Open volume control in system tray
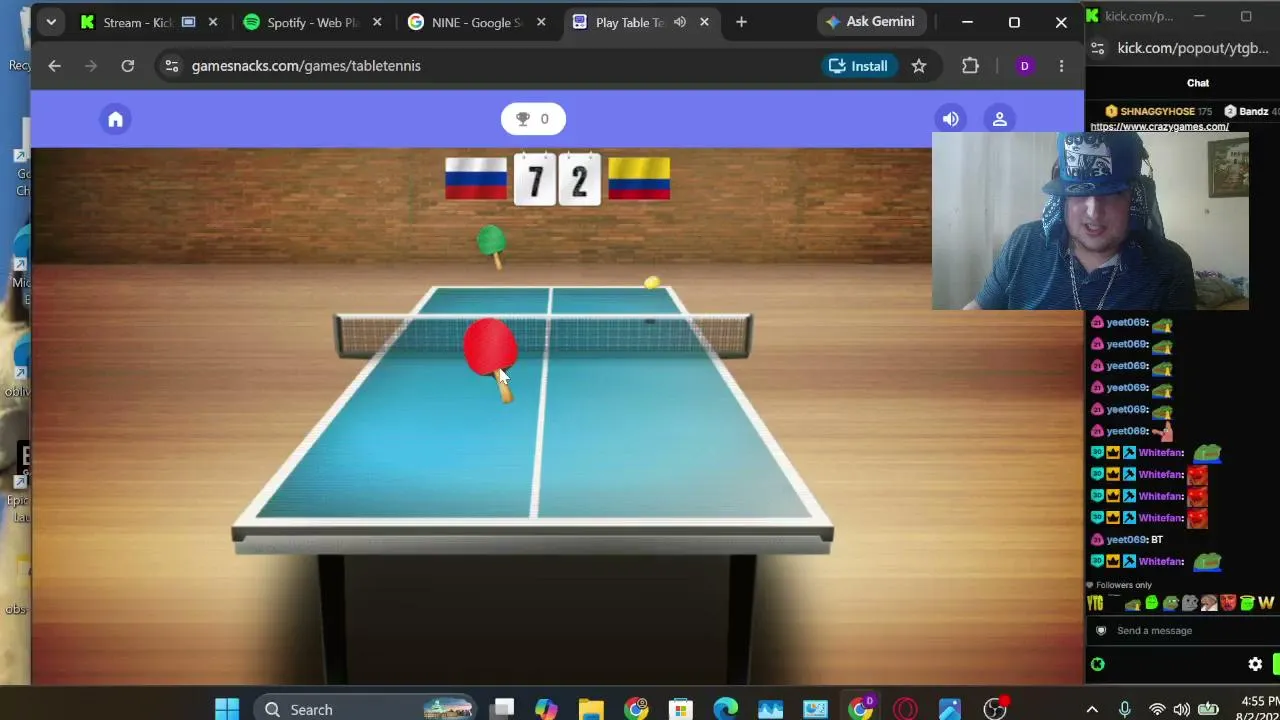Image resolution: width=1280 pixels, height=720 pixels. pos(1182,709)
